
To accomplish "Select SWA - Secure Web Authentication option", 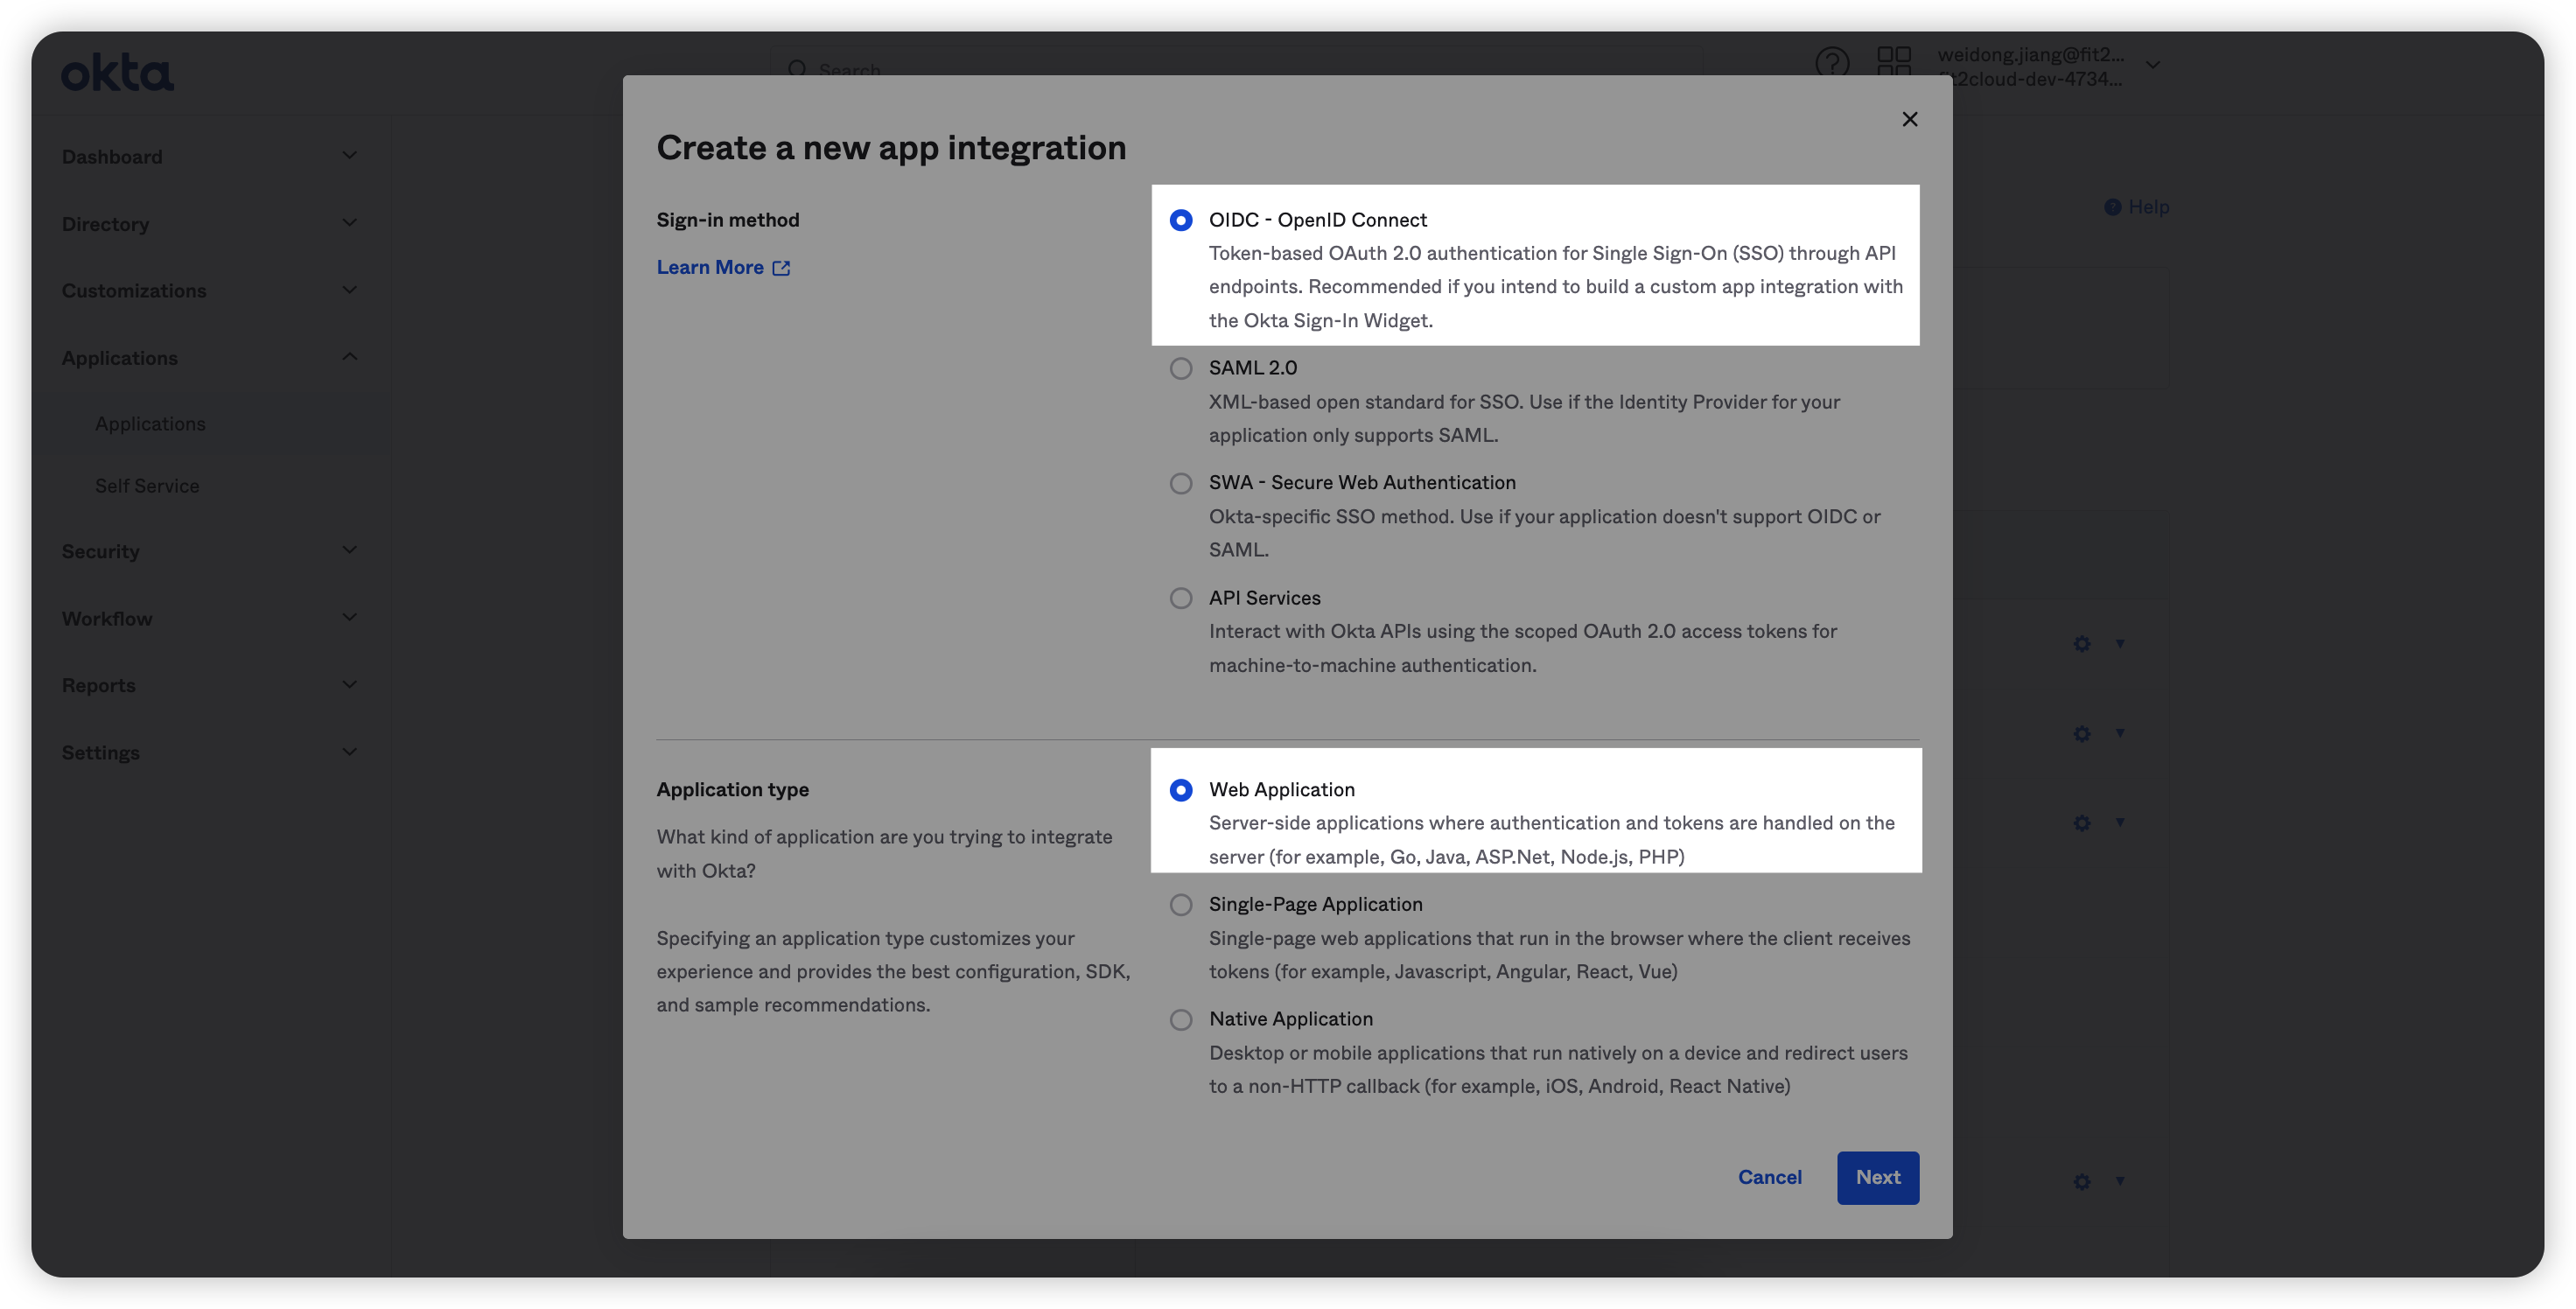I will tap(1181, 483).
